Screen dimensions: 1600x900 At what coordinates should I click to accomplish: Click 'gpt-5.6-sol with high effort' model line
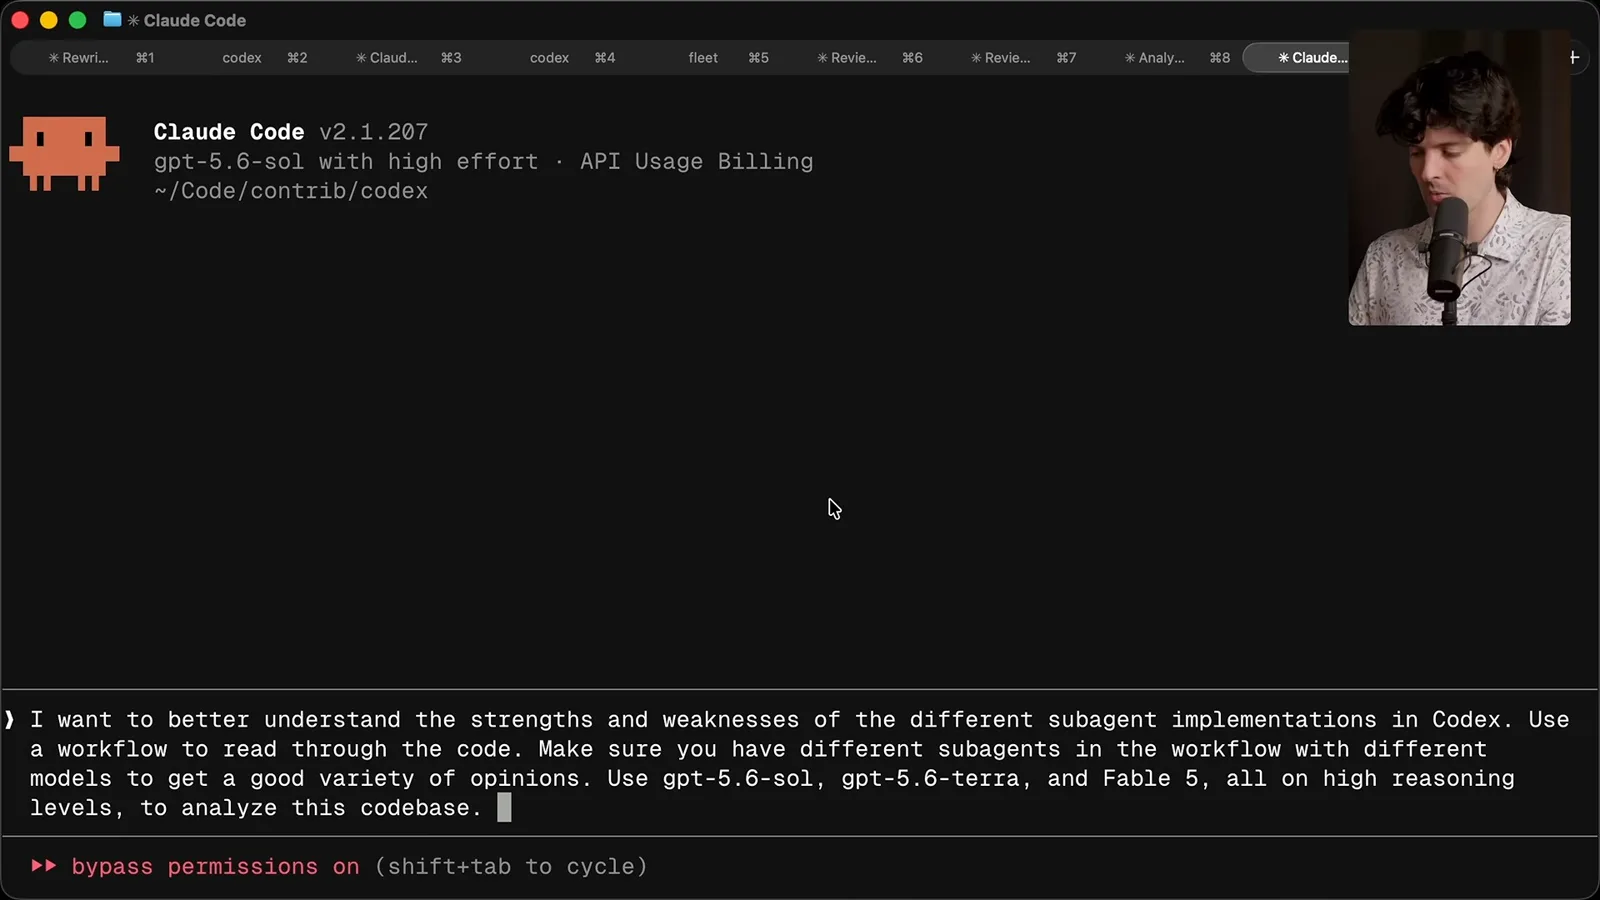pyautogui.click(x=345, y=161)
